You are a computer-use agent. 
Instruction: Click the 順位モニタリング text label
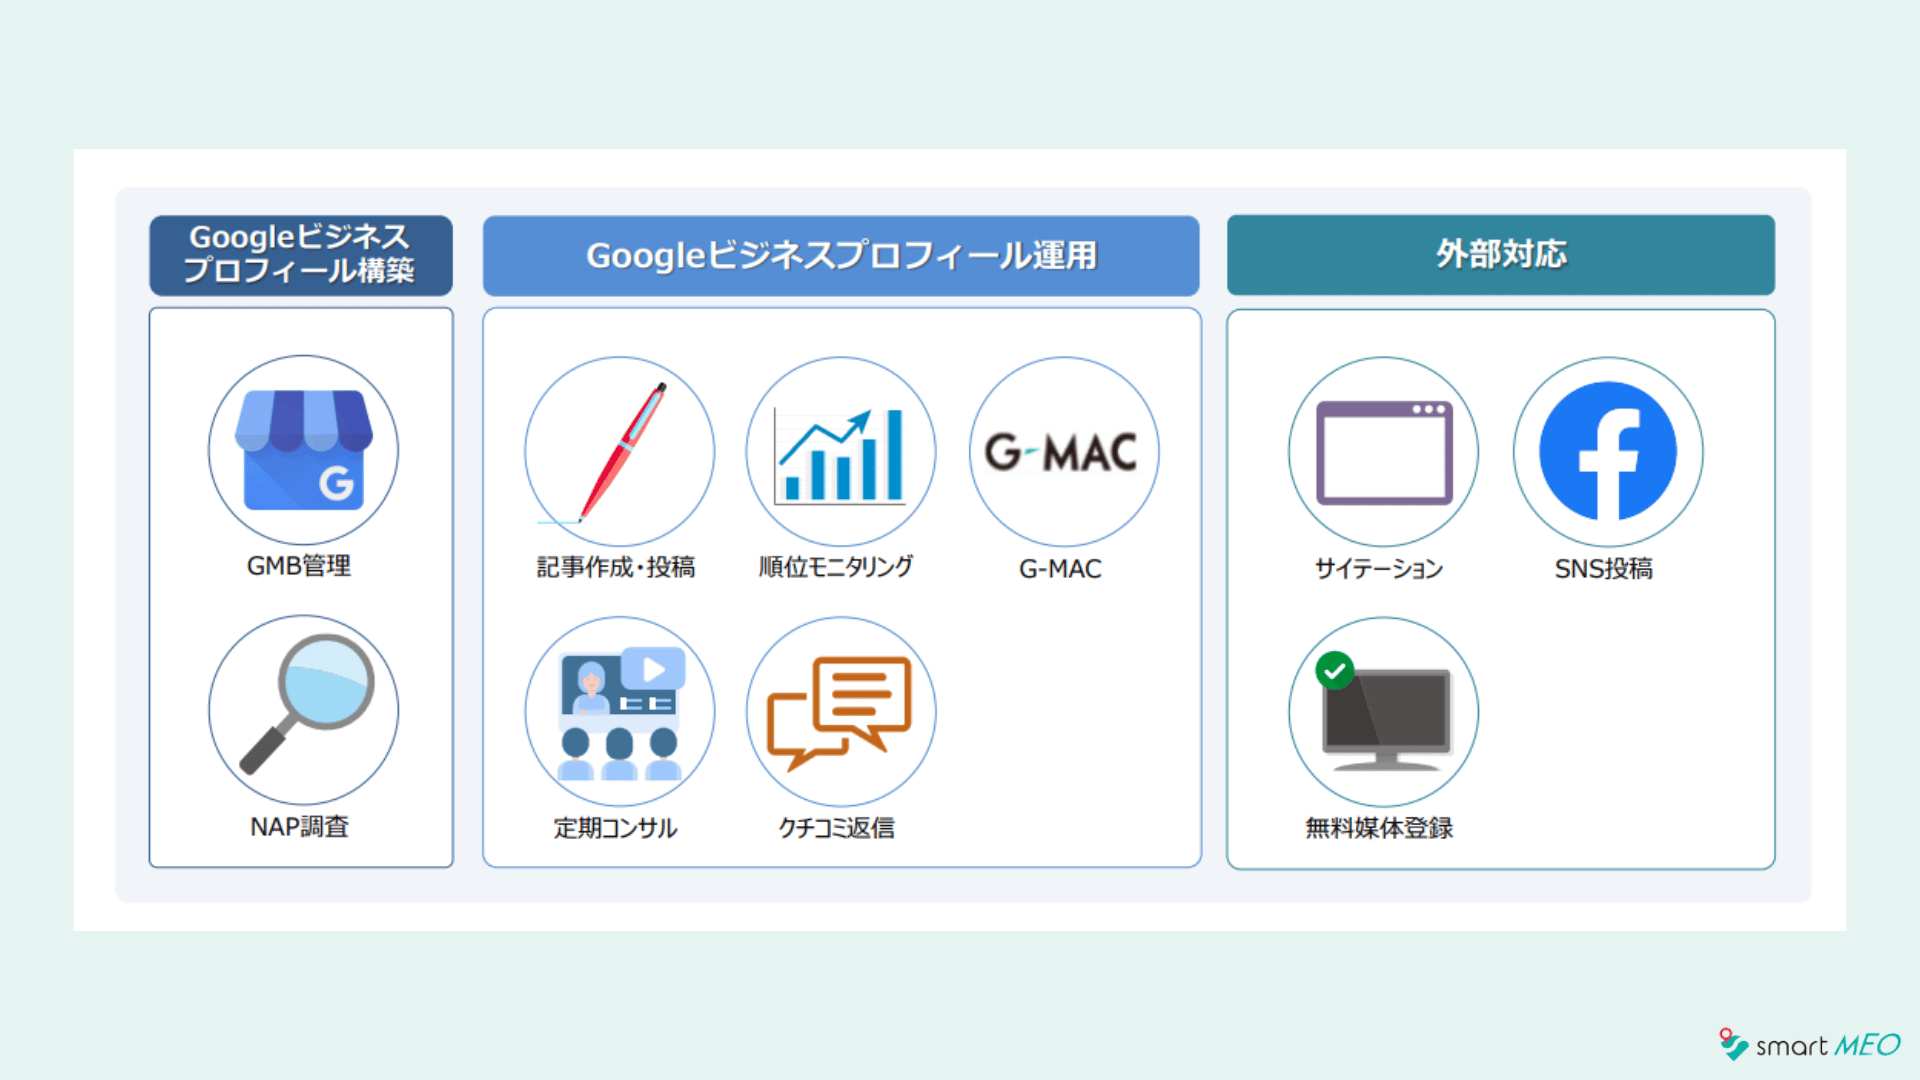[835, 567]
